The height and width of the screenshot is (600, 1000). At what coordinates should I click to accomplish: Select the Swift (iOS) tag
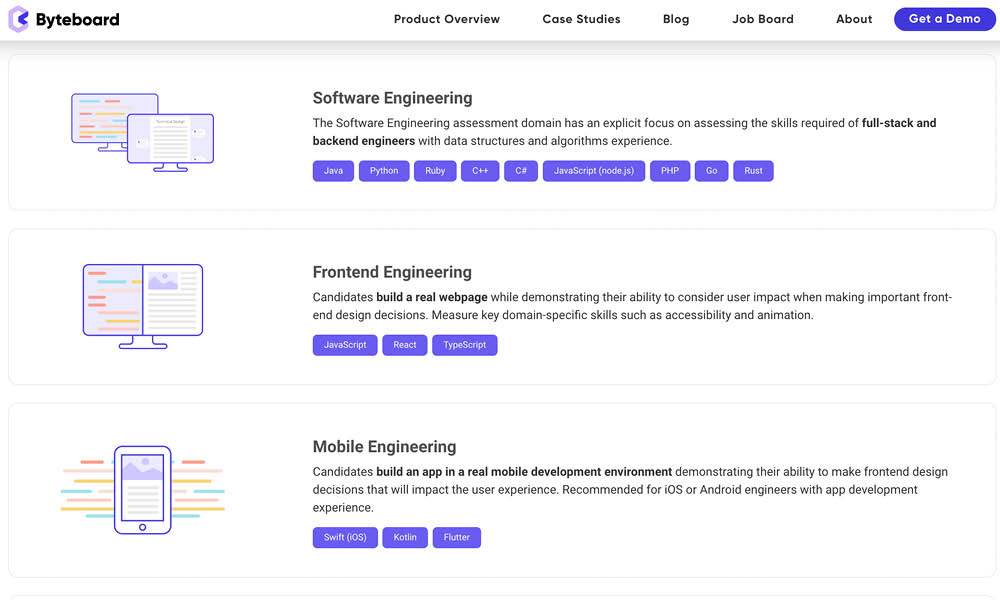[x=345, y=537]
